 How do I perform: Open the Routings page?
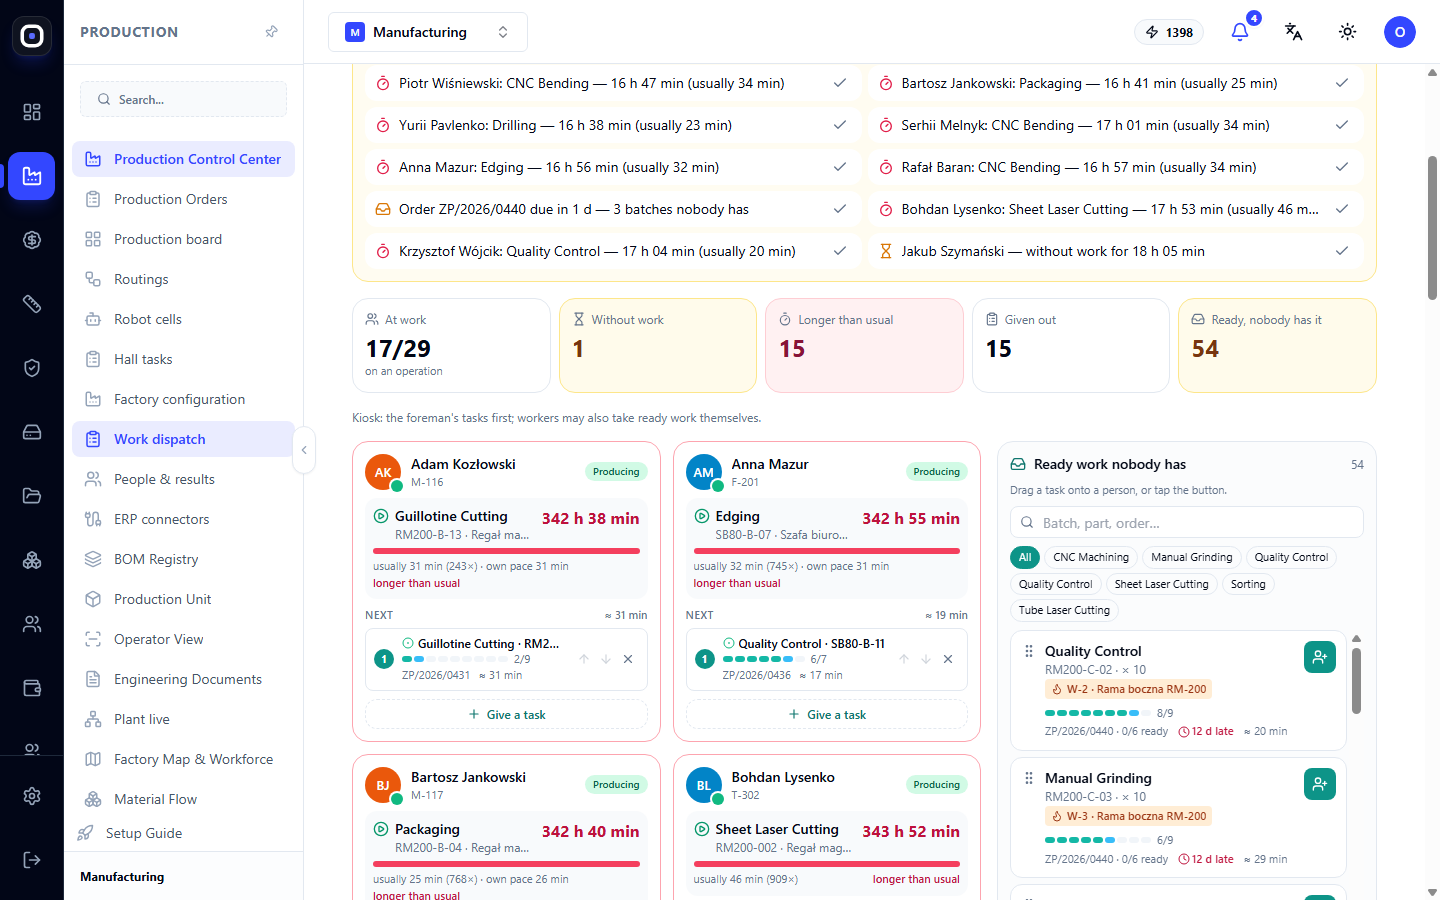(x=183, y=279)
